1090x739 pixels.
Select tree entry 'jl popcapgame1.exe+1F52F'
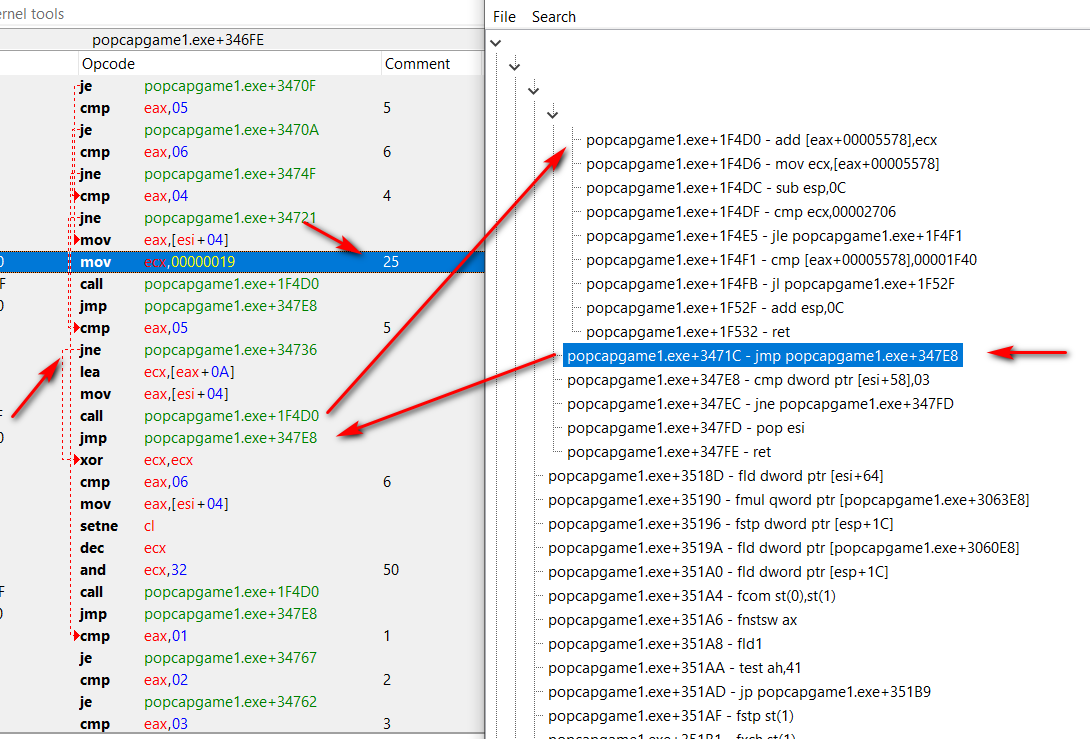click(770, 284)
